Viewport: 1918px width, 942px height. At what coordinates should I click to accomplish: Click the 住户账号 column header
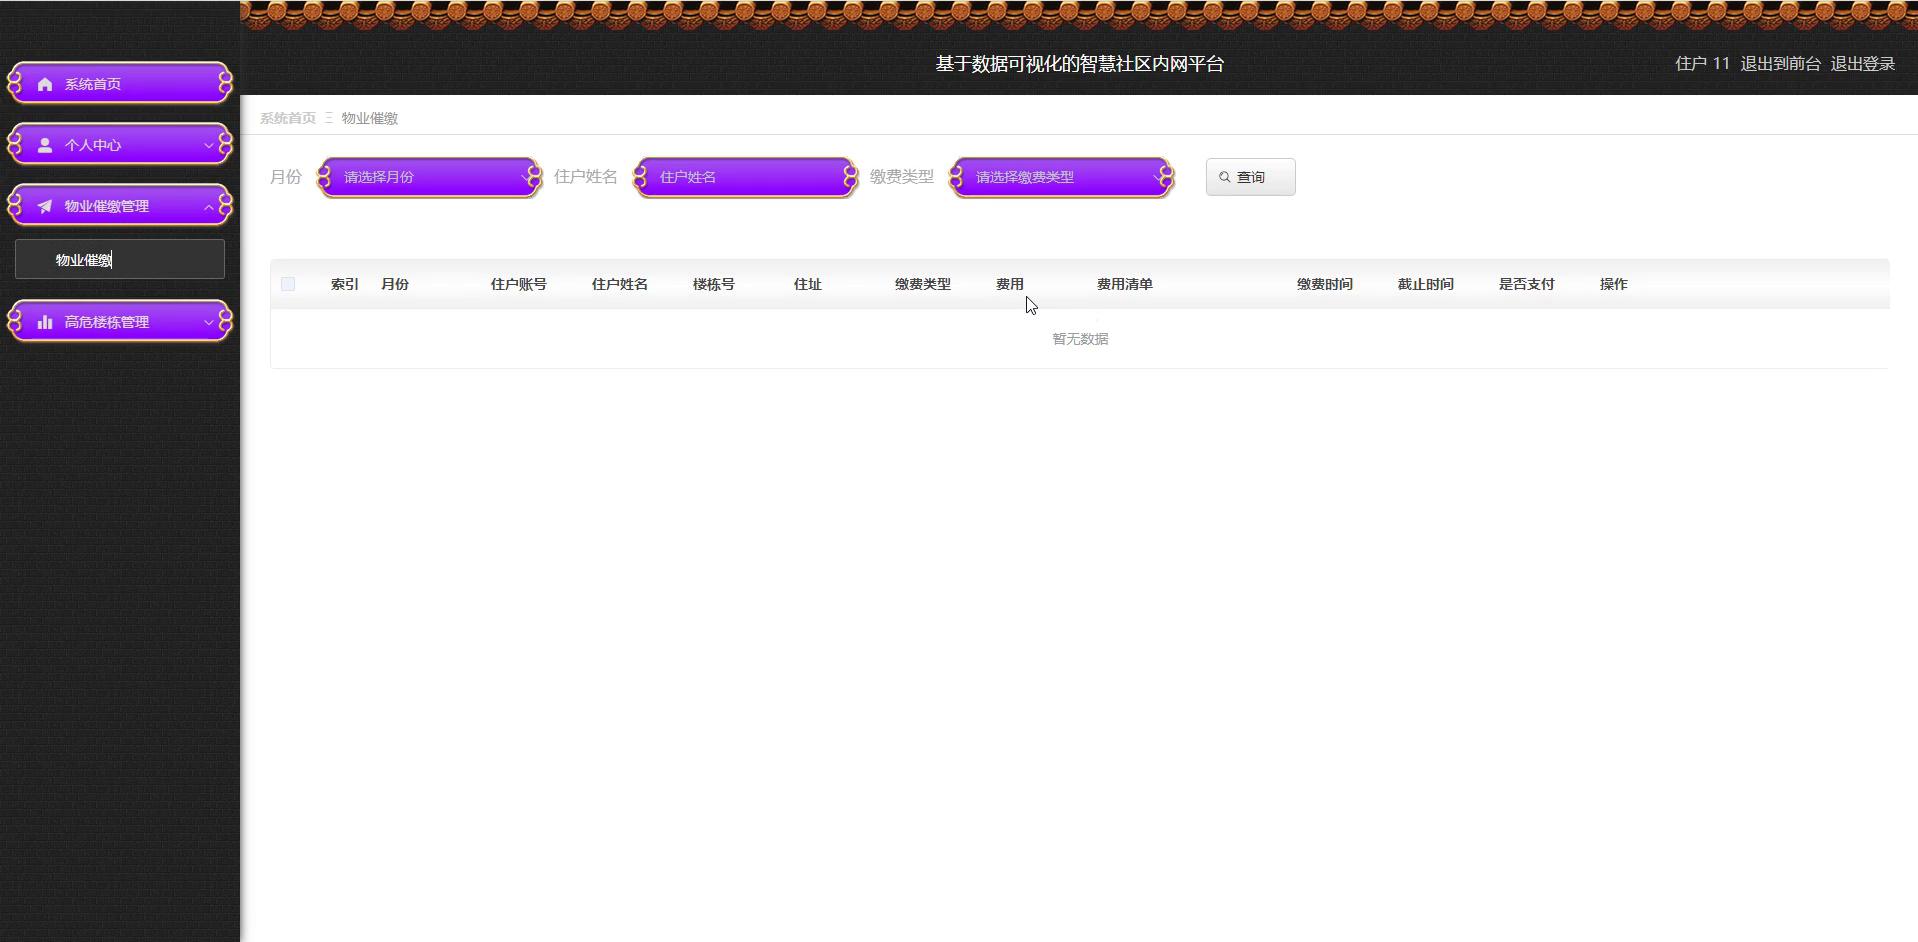pos(519,284)
